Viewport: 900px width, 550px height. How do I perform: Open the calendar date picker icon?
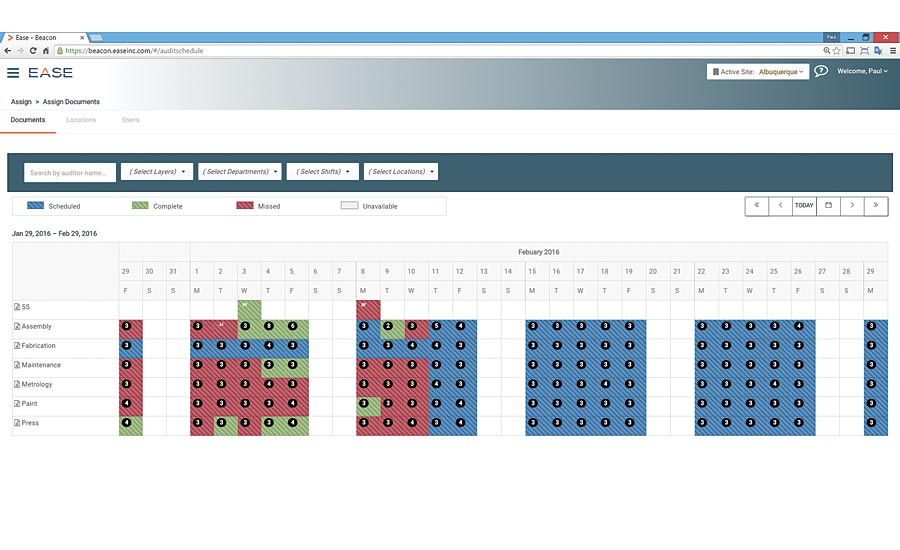tap(828, 206)
